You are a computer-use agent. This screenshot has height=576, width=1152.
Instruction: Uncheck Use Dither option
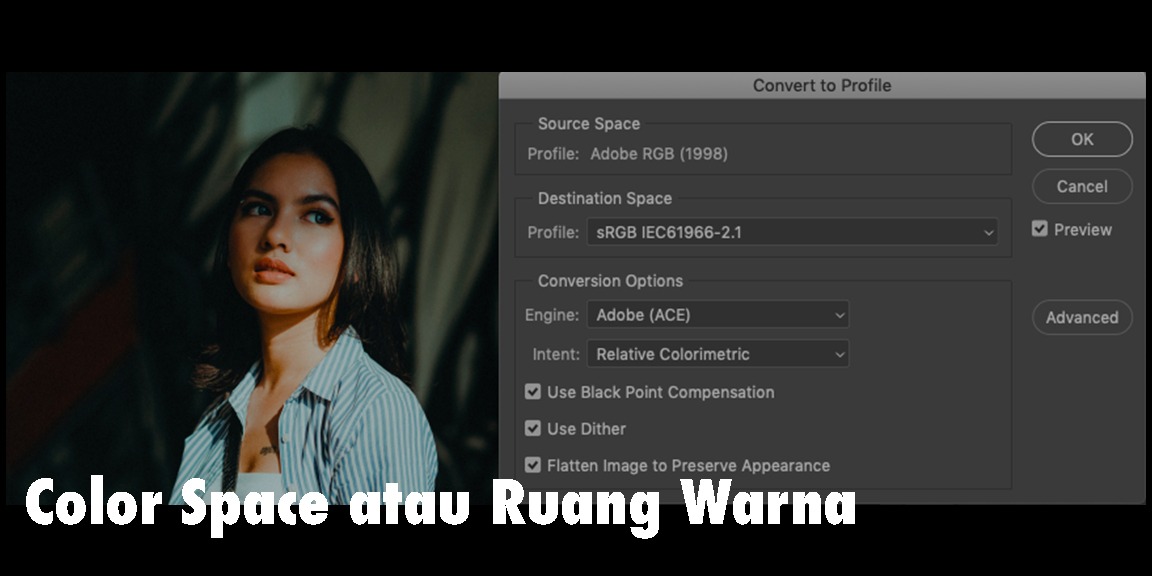(533, 428)
